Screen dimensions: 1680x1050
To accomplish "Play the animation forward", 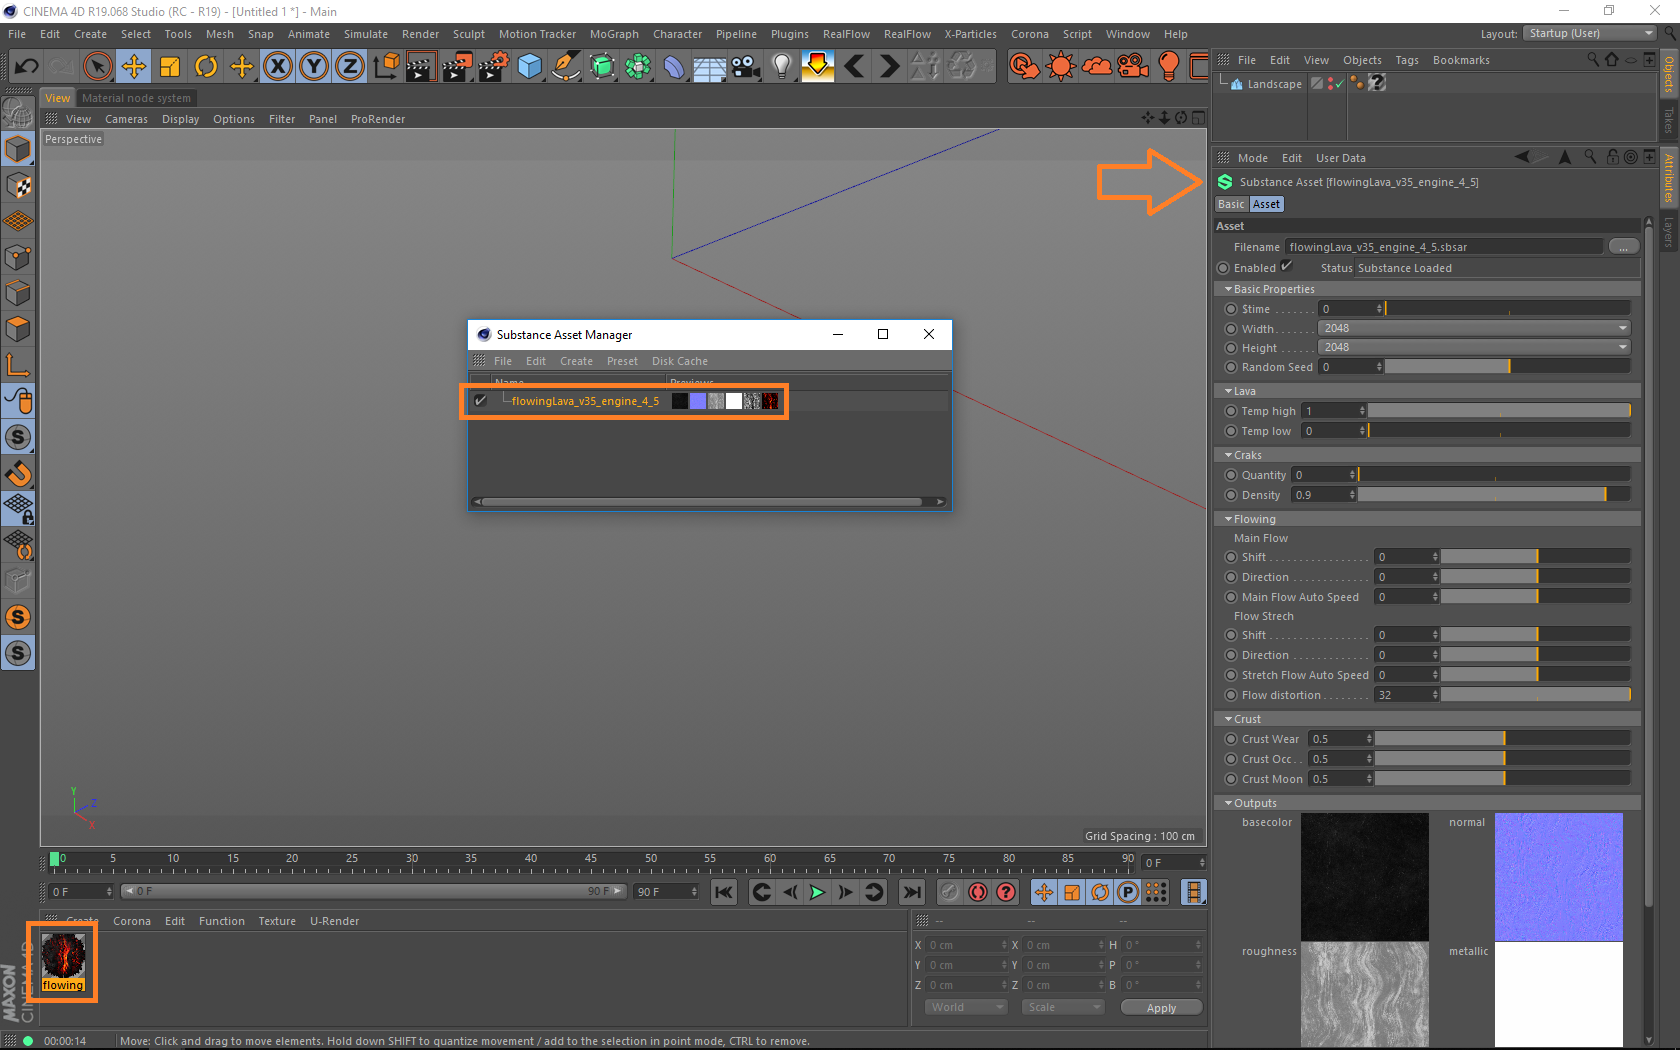I will pyautogui.click(x=817, y=892).
